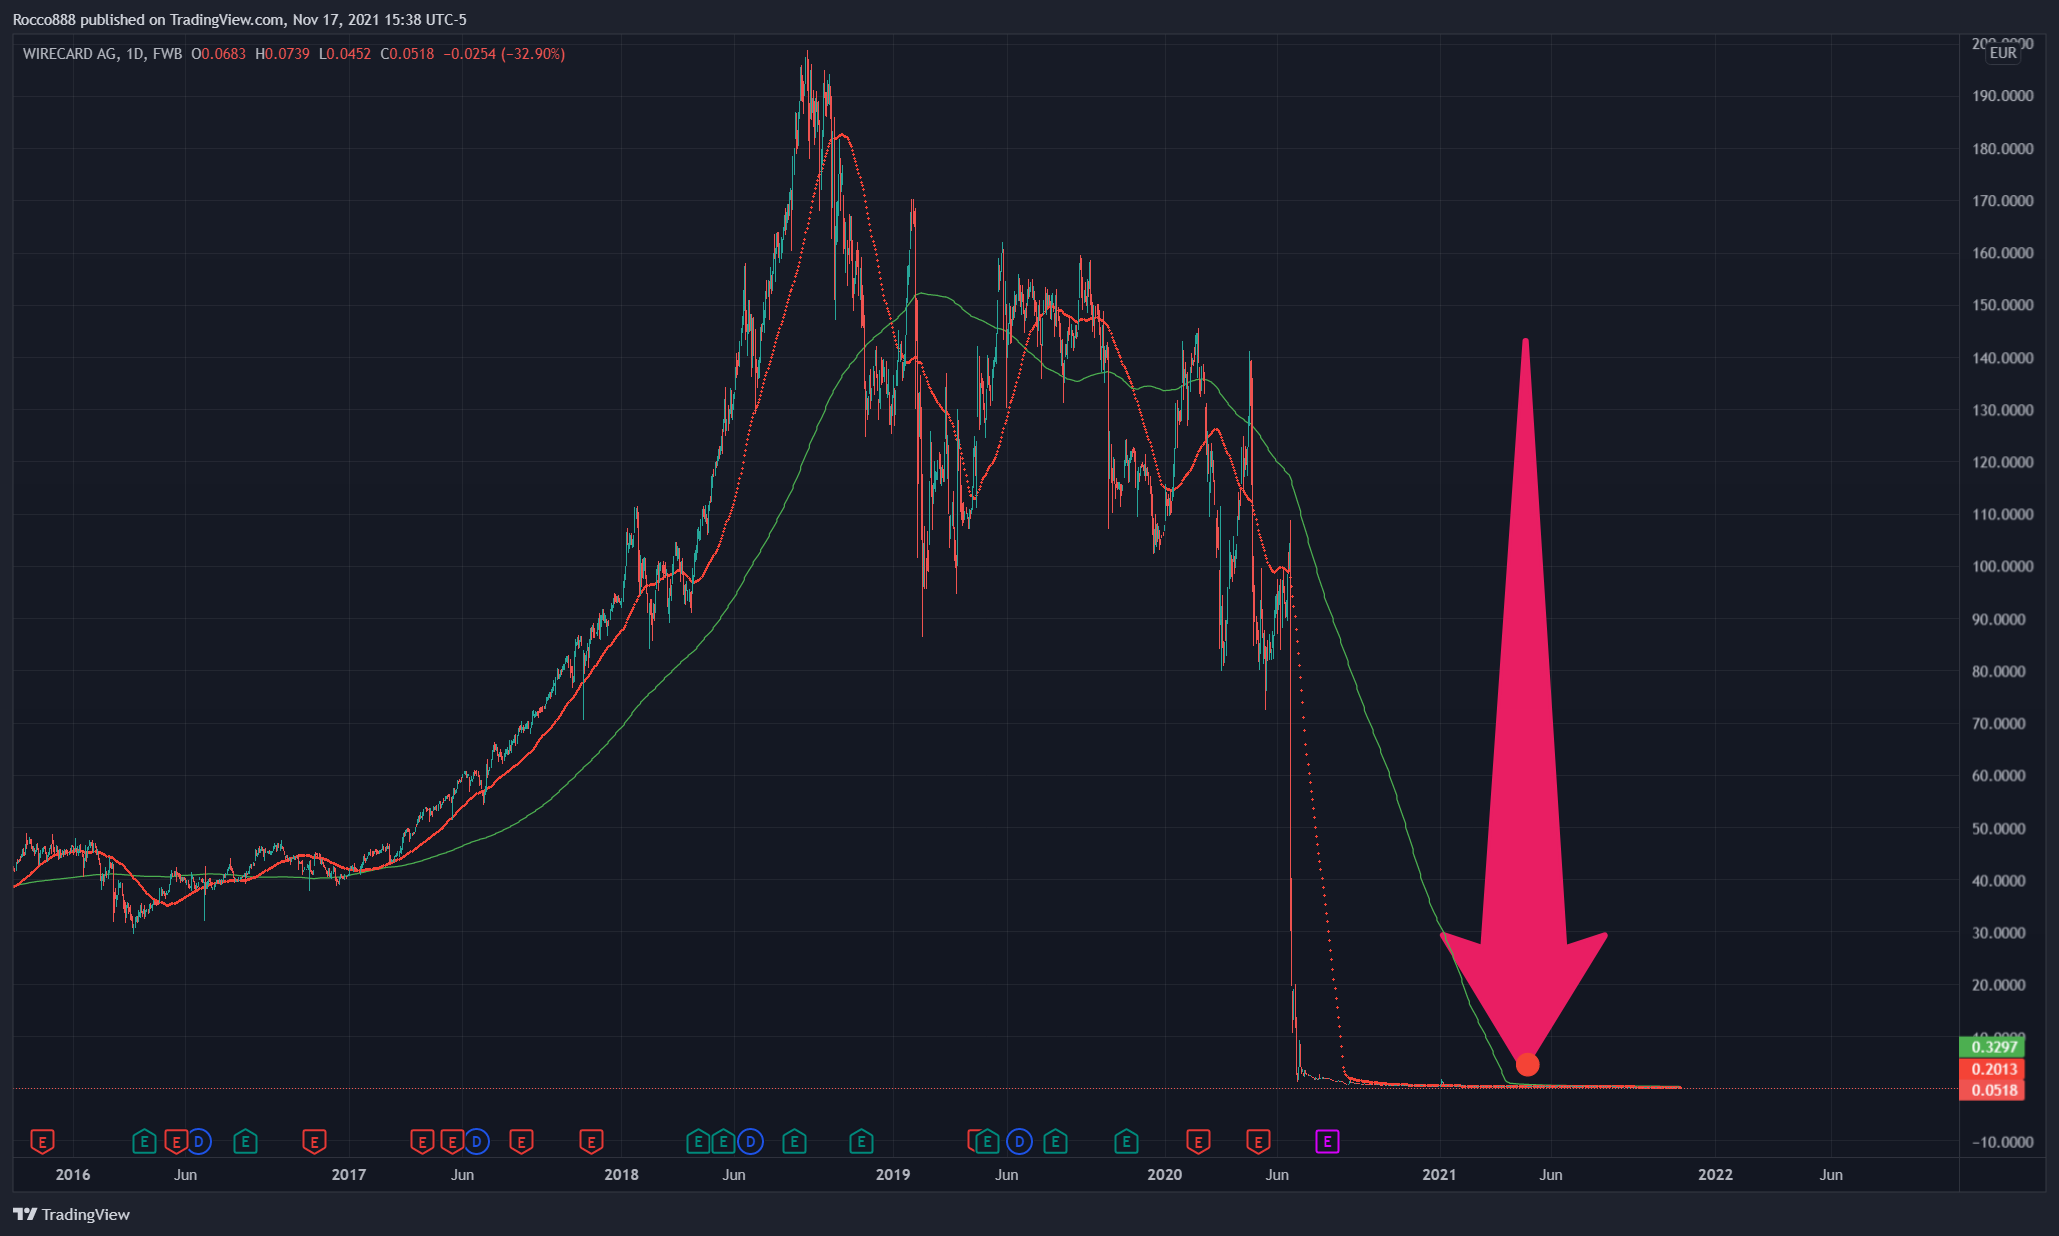Image resolution: width=2059 pixels, height=1236 pixels.
Task: Click the TradingView logo at bottom left
Action: coord(72,1214)
